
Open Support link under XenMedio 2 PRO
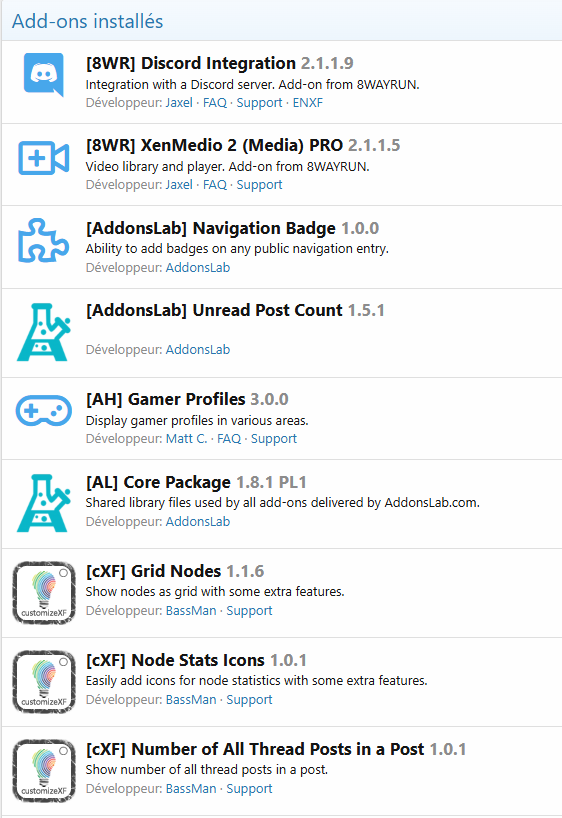pos(259,185)
